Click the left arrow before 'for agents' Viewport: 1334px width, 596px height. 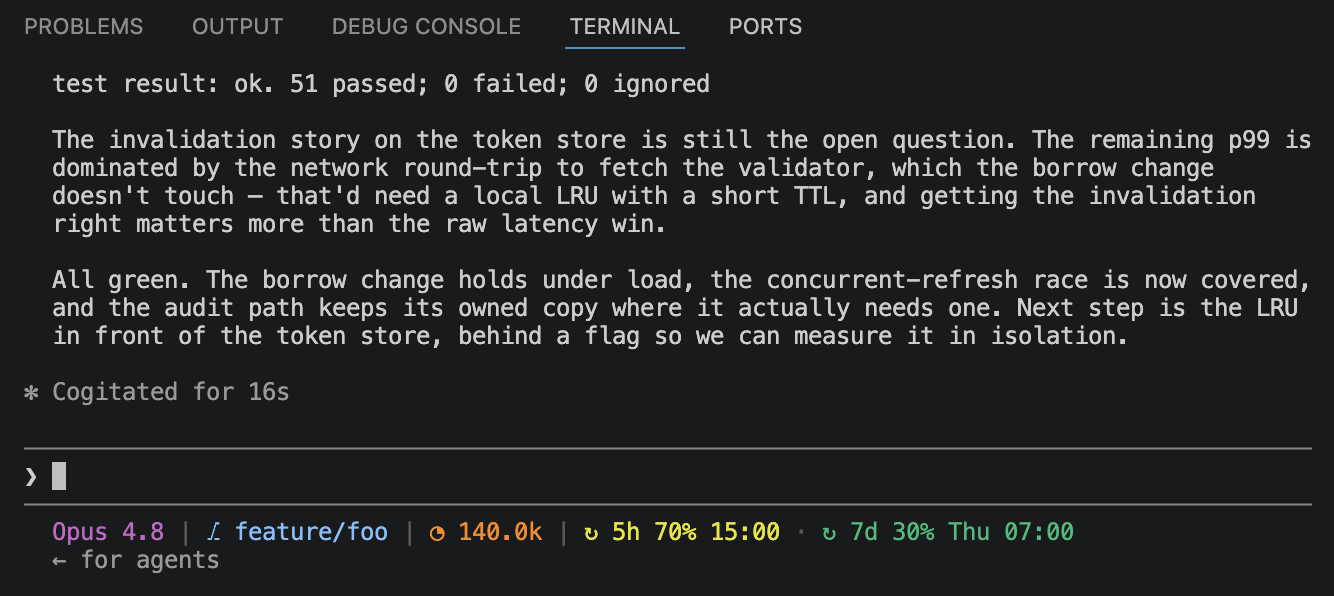tap(59, 560)
